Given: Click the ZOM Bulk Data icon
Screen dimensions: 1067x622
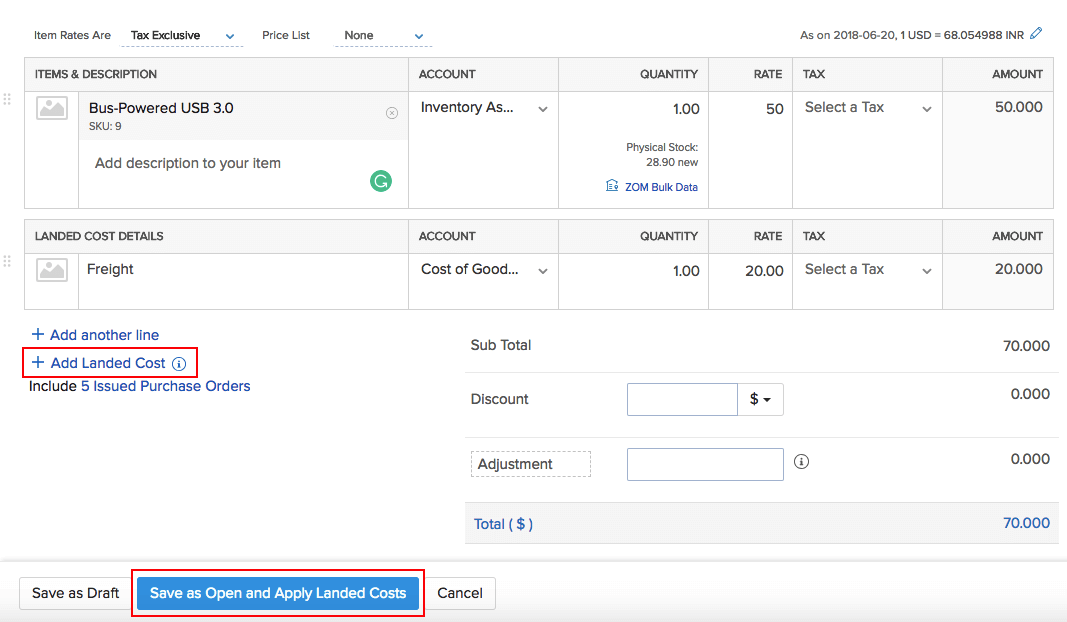Looking at the screenshot, I should click(611, 186).
